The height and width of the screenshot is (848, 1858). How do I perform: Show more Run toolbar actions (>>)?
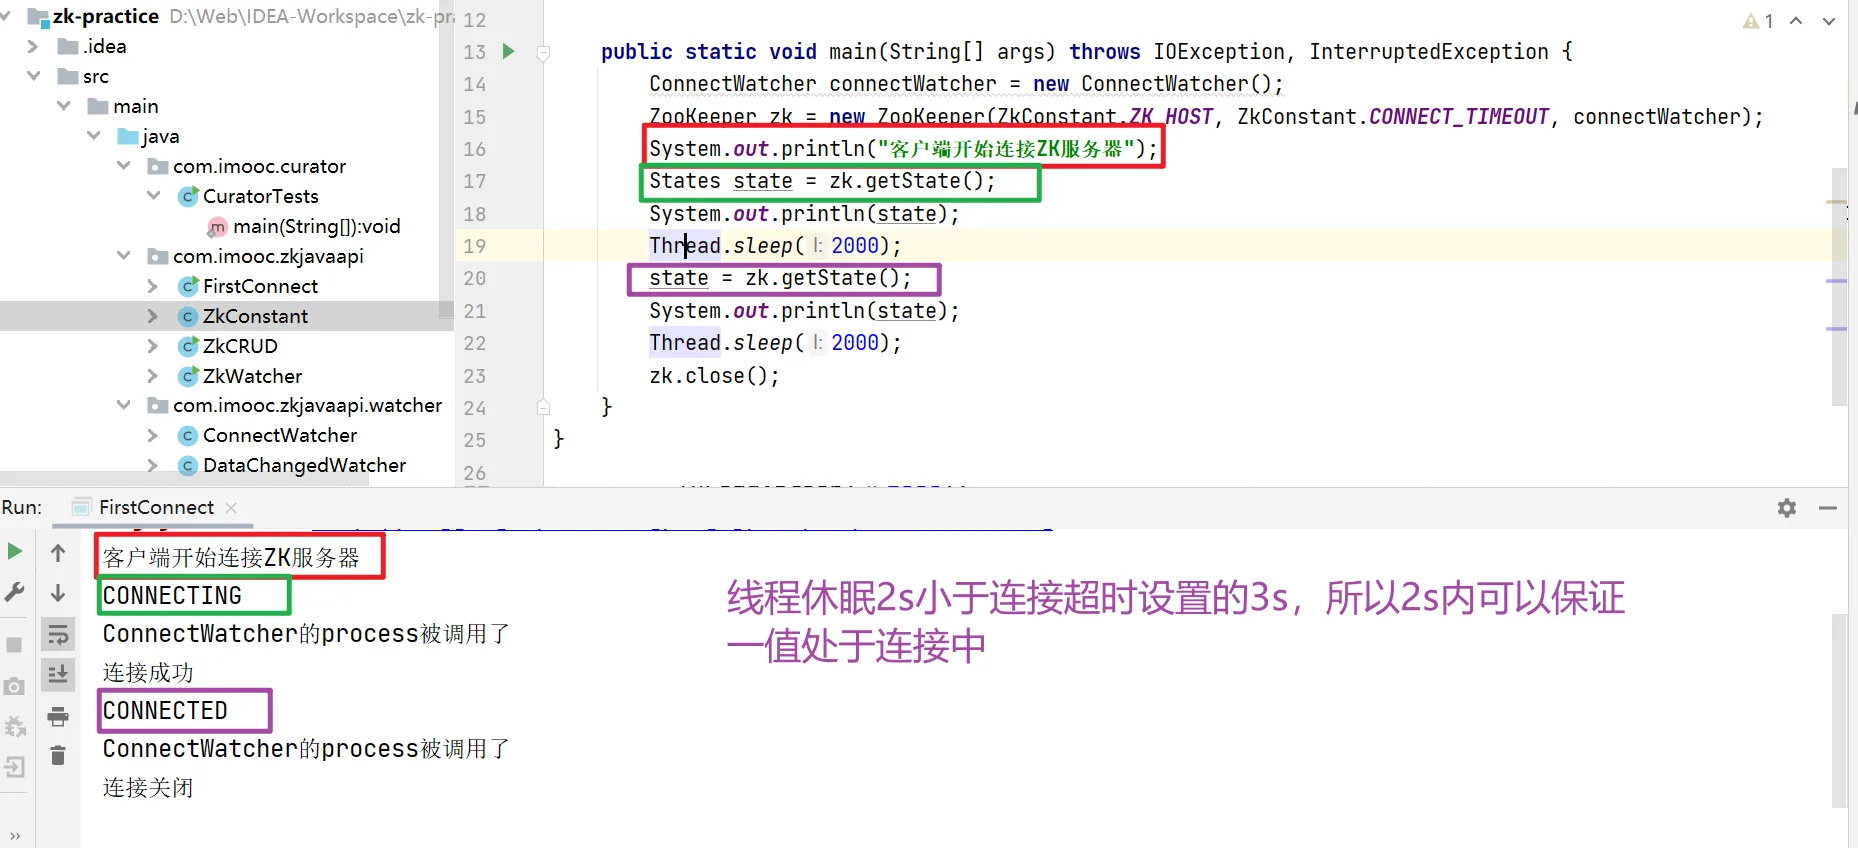point(15,835)
